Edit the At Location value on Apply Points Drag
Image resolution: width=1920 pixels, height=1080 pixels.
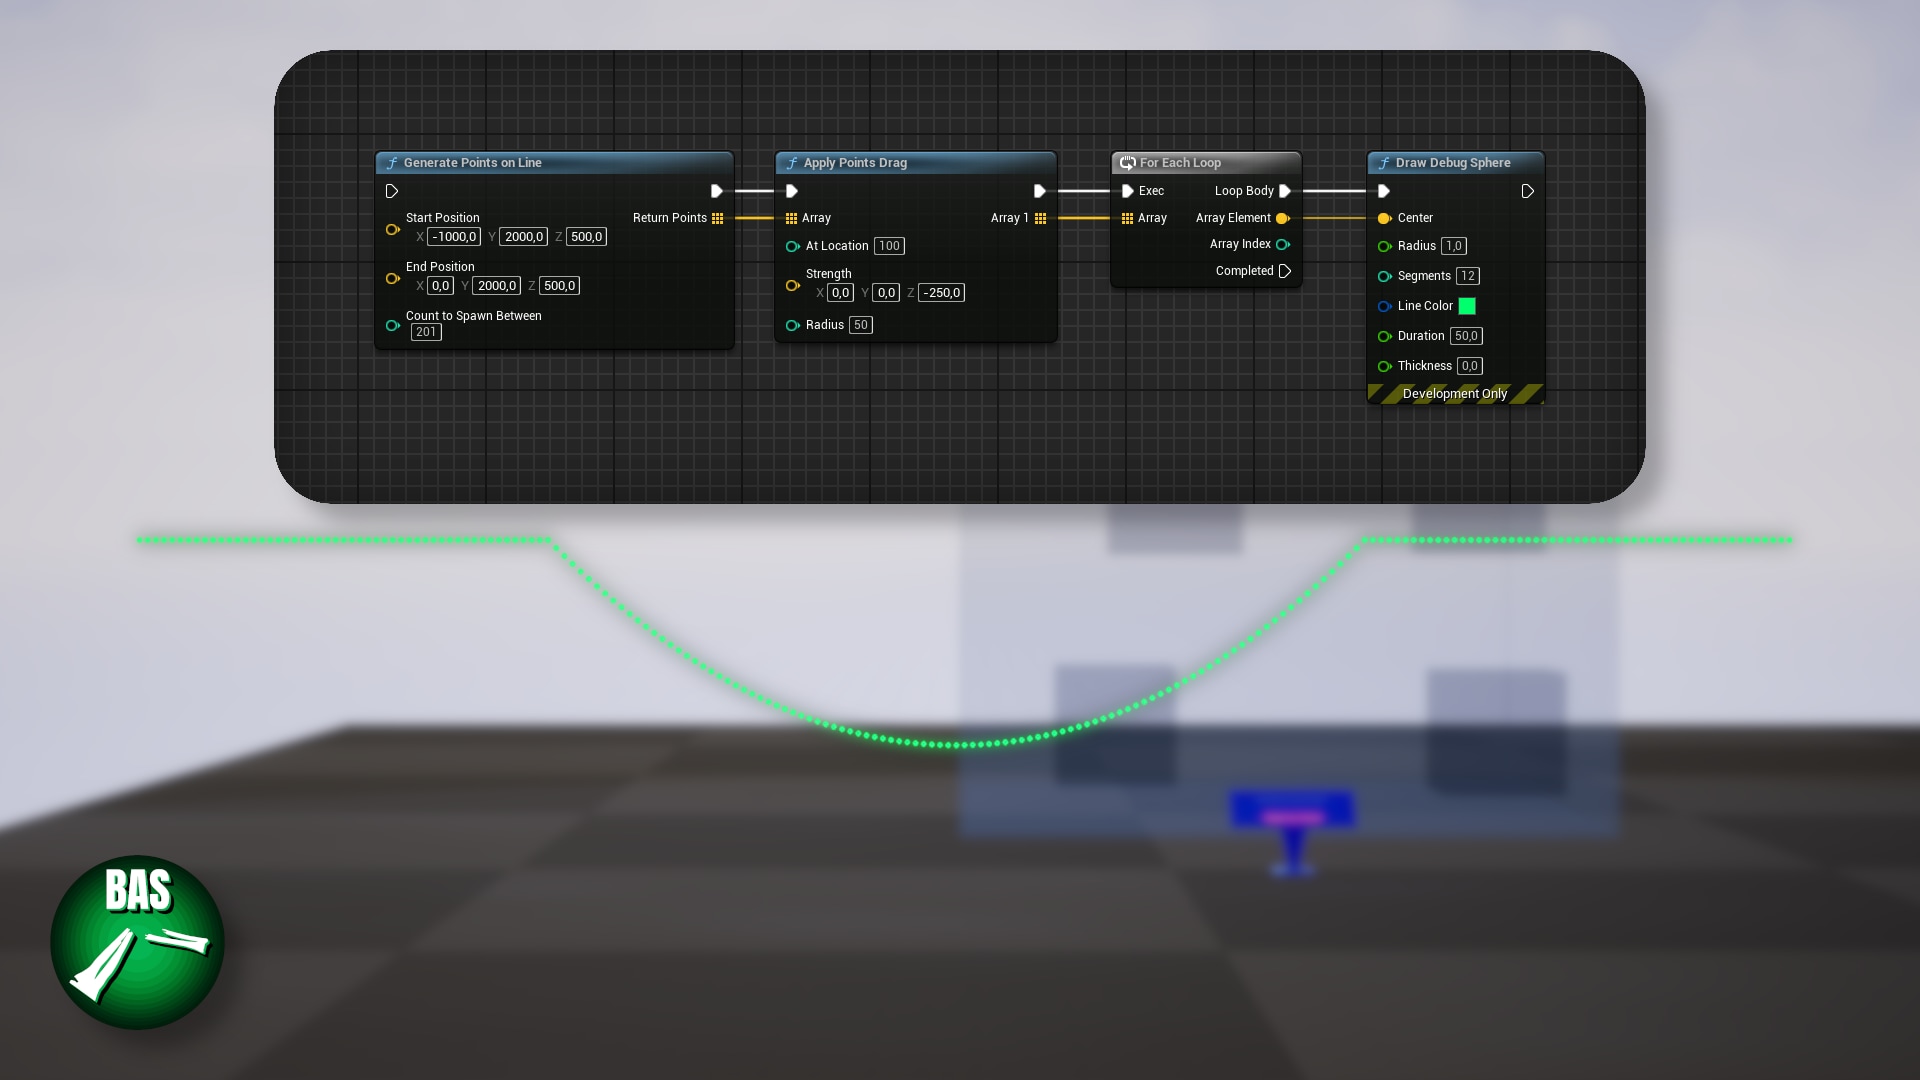[888, 246]
